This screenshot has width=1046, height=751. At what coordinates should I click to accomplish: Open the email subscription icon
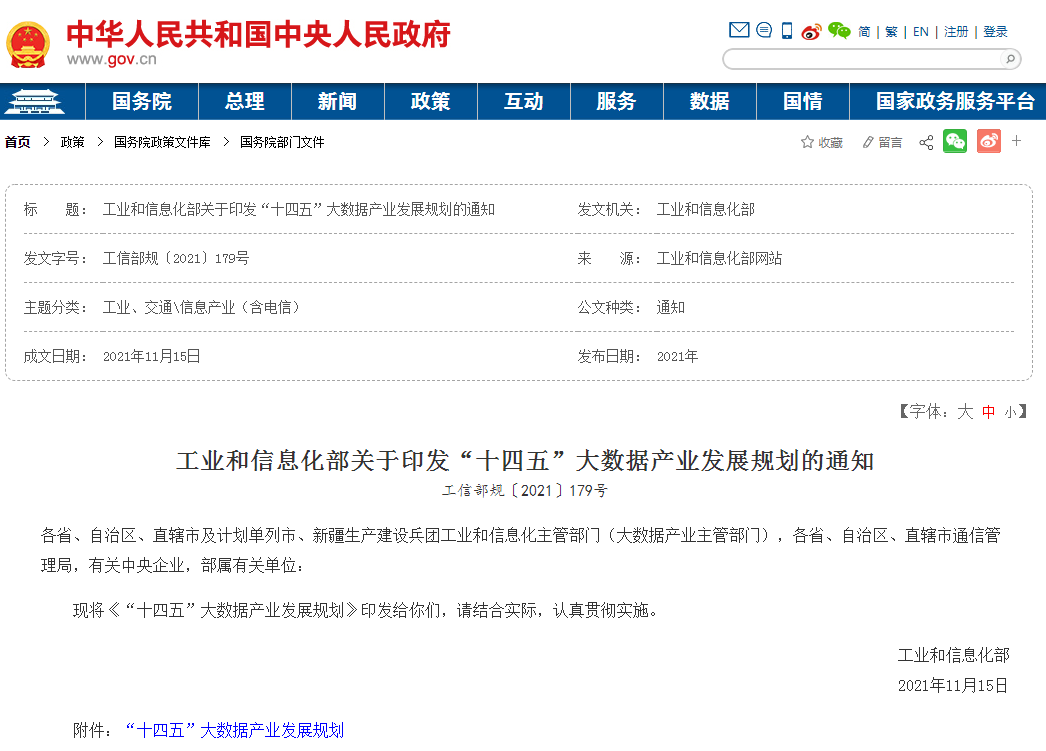point(738,30)
